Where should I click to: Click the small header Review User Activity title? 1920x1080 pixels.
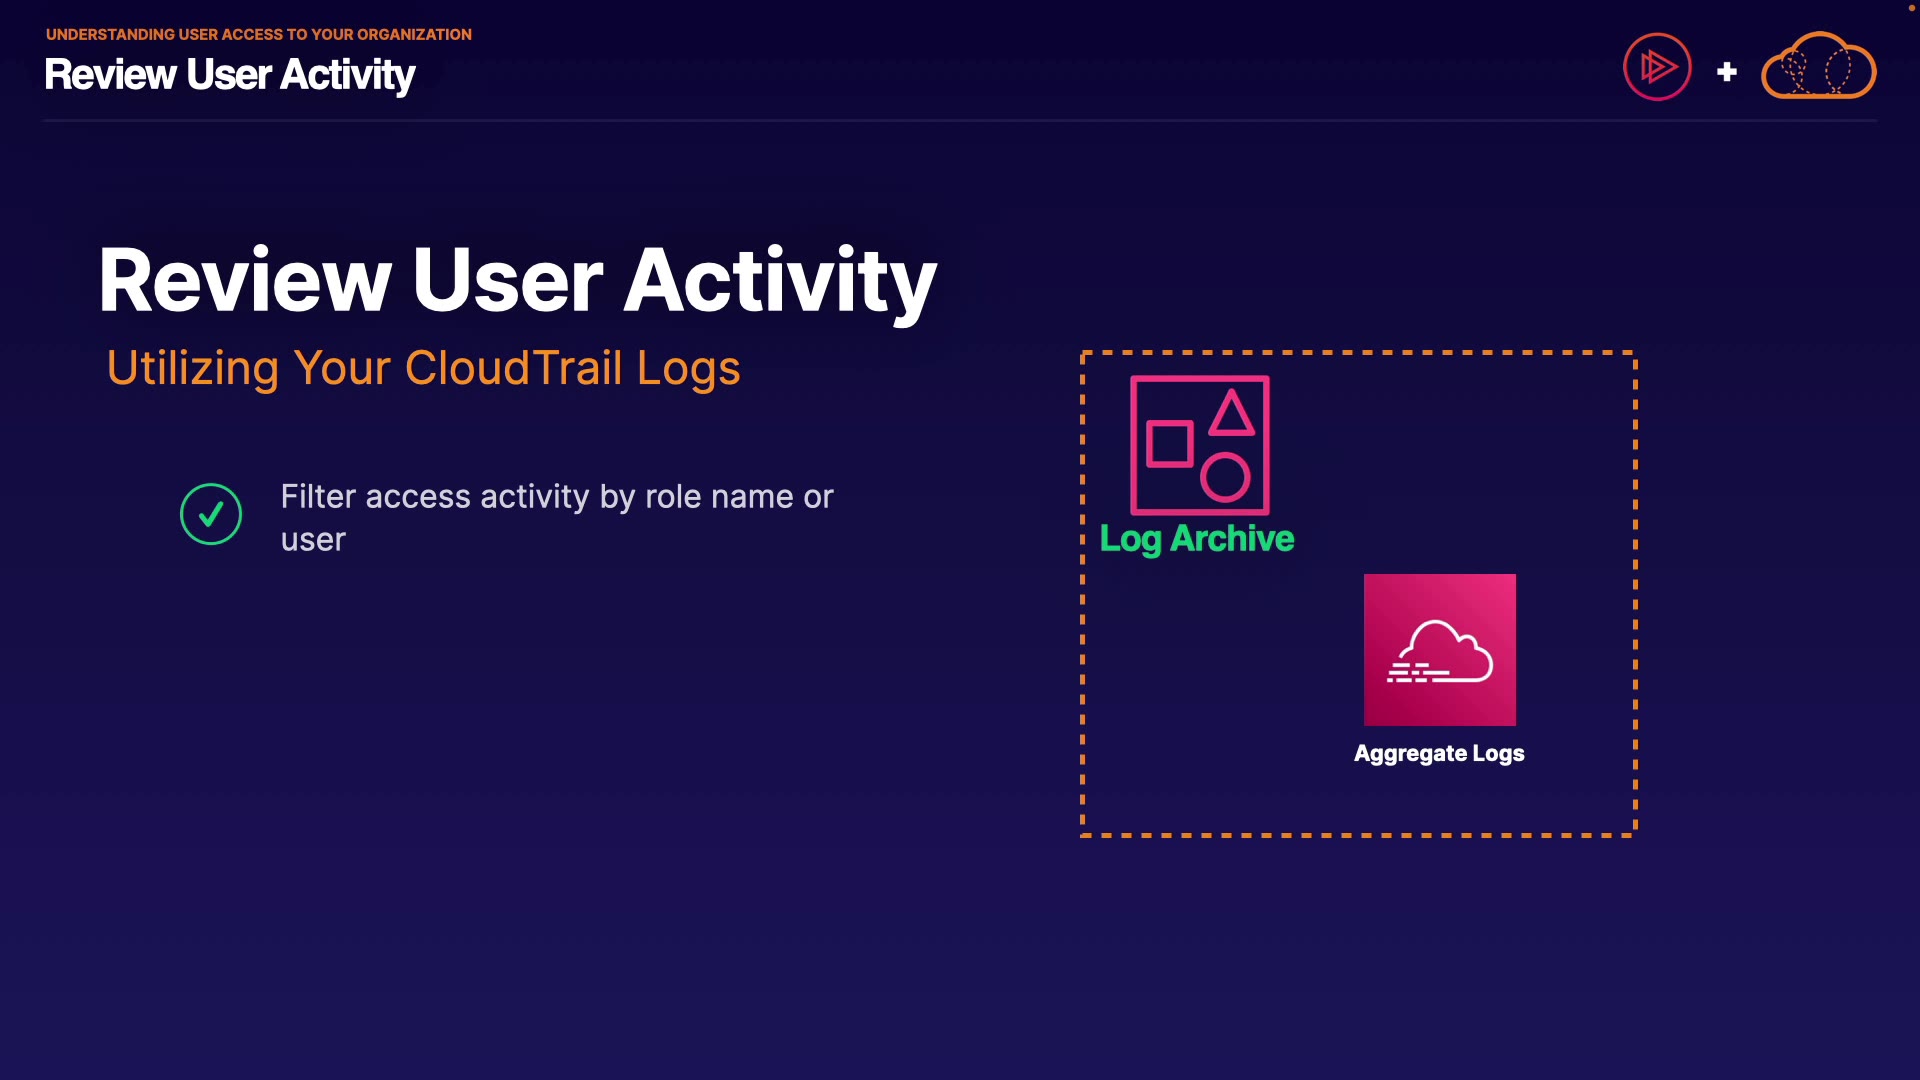coord(229,75)
